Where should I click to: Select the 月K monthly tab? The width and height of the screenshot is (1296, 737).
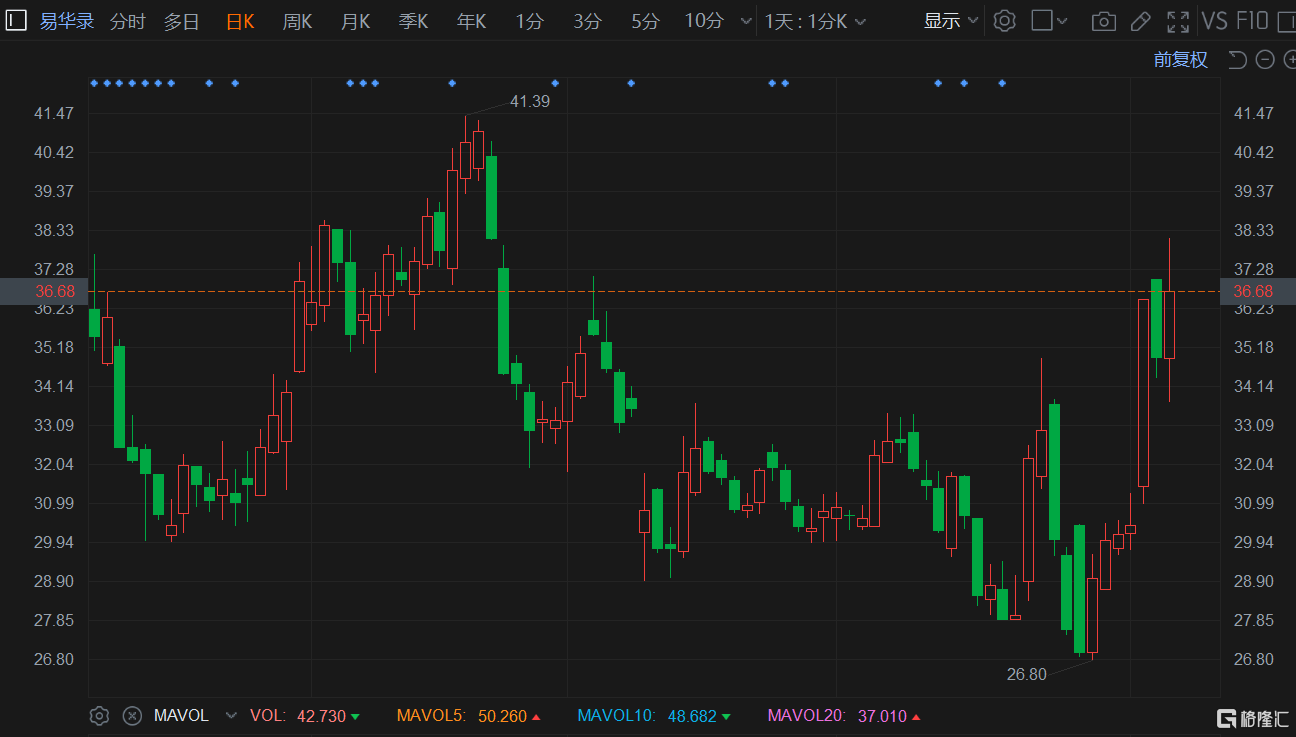click(x=355, y=21)
